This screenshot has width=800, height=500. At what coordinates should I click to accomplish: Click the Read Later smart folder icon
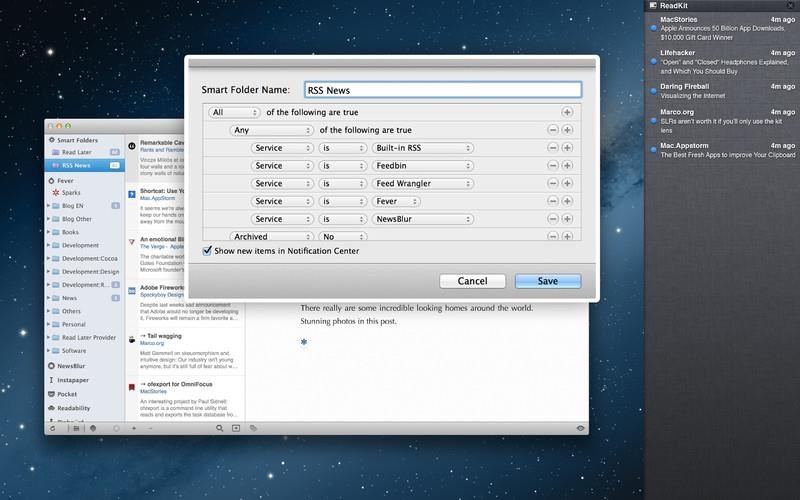point(56,152)
